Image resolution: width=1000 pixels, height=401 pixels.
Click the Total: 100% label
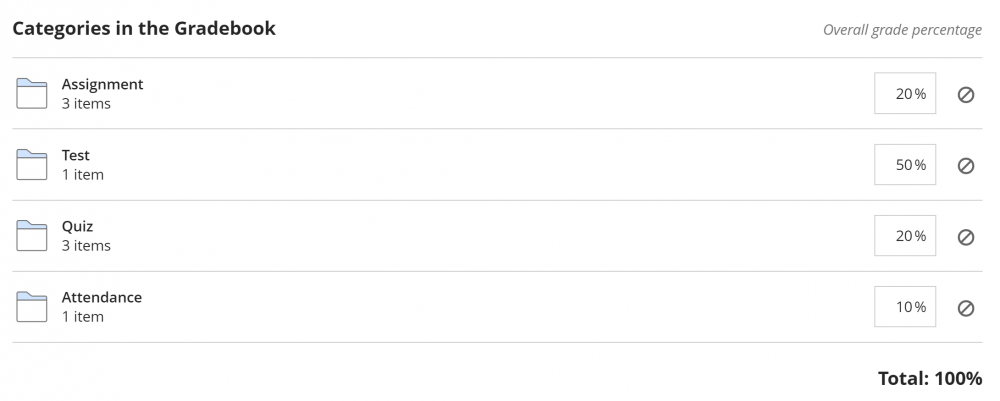pyautogui.click(x=929, y=378)
